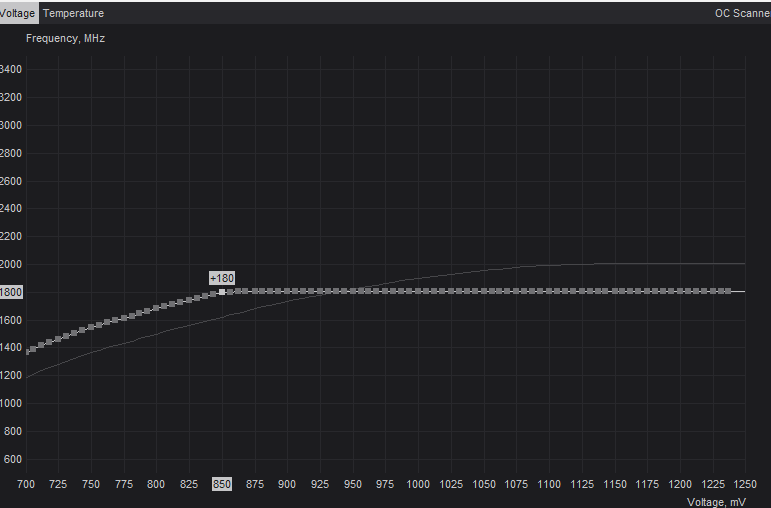Click the 800 frequency axis label
The width and height of the screenshot is (771, 508).
[13, 431]
